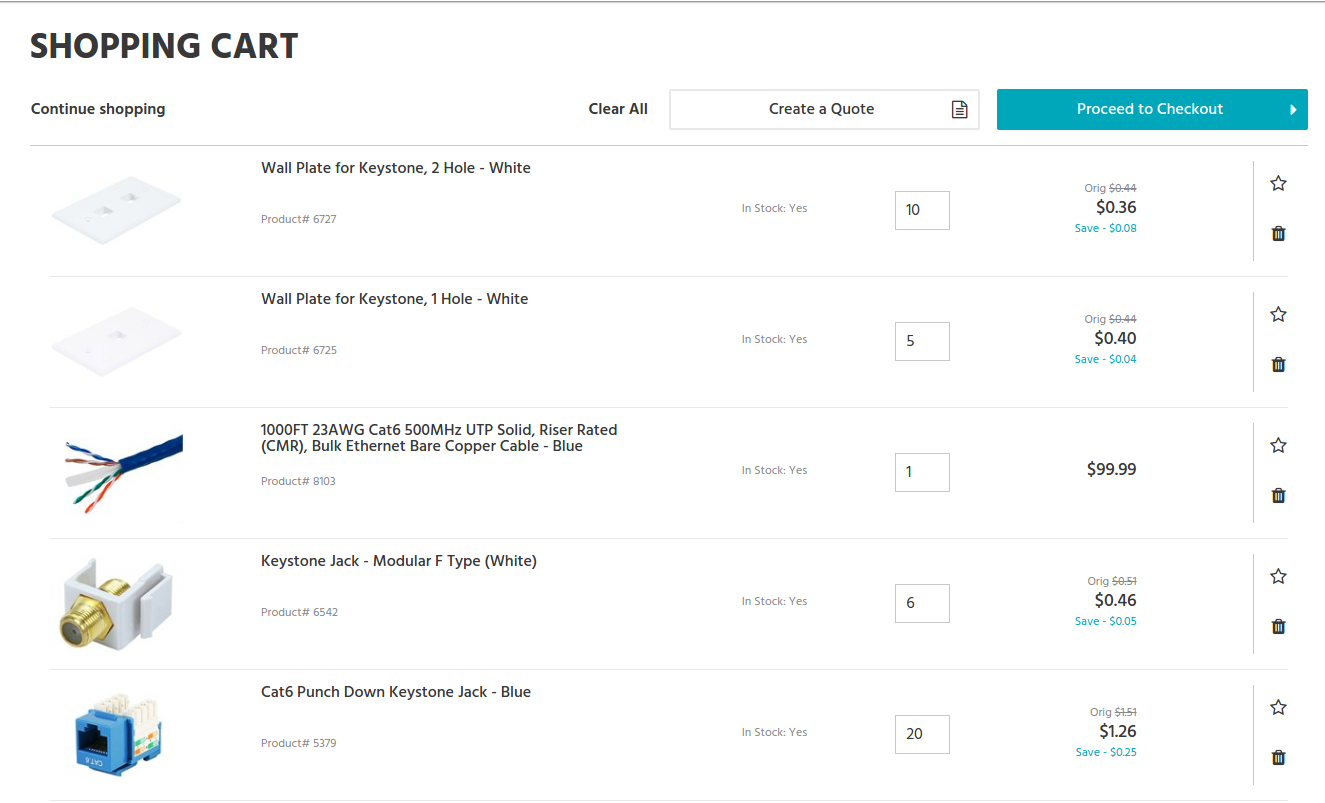Star the Keystone Jack Modular F Type
The height and width of the screenshot is (803, 1325).
click(x=1278, y=577)
